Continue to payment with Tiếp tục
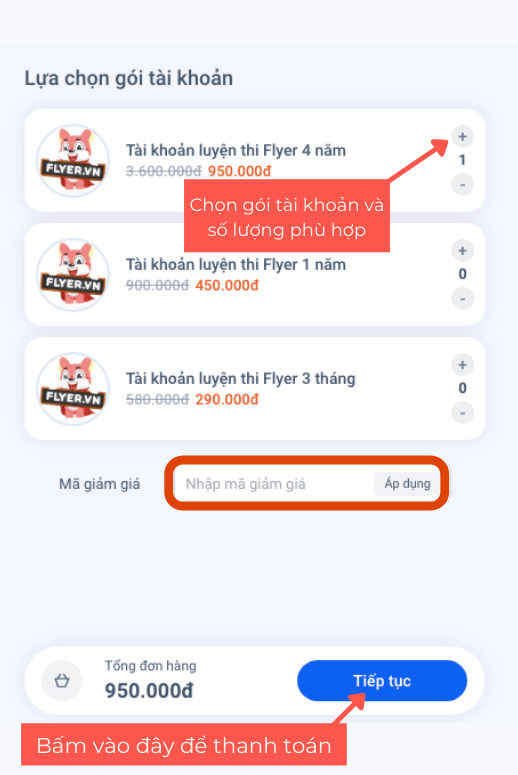This screenshot has height=775, width=518. 382,681
